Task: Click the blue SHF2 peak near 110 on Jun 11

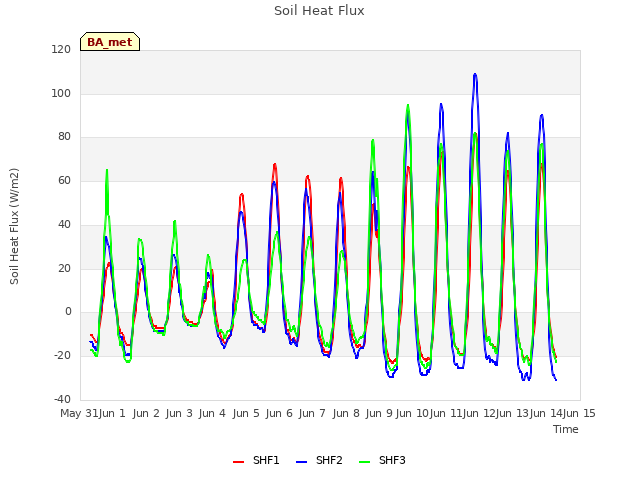Action: point(475,75)
